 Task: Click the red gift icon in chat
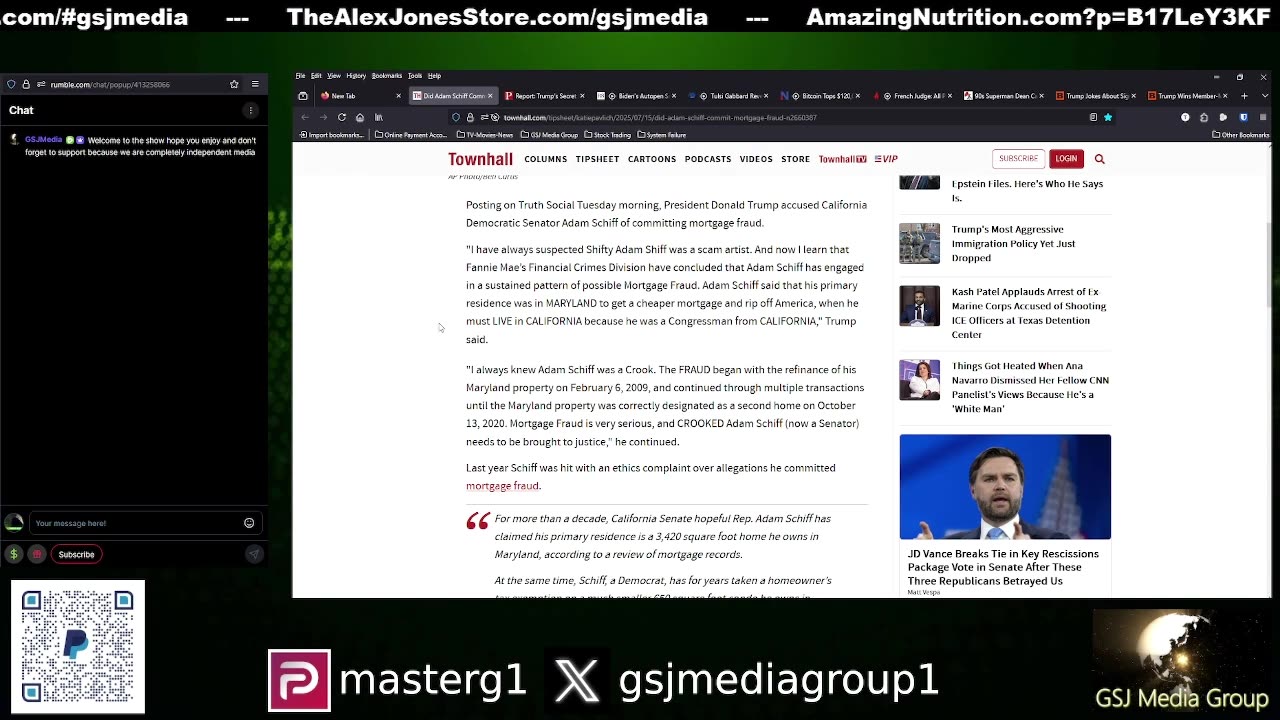[37, 554]
